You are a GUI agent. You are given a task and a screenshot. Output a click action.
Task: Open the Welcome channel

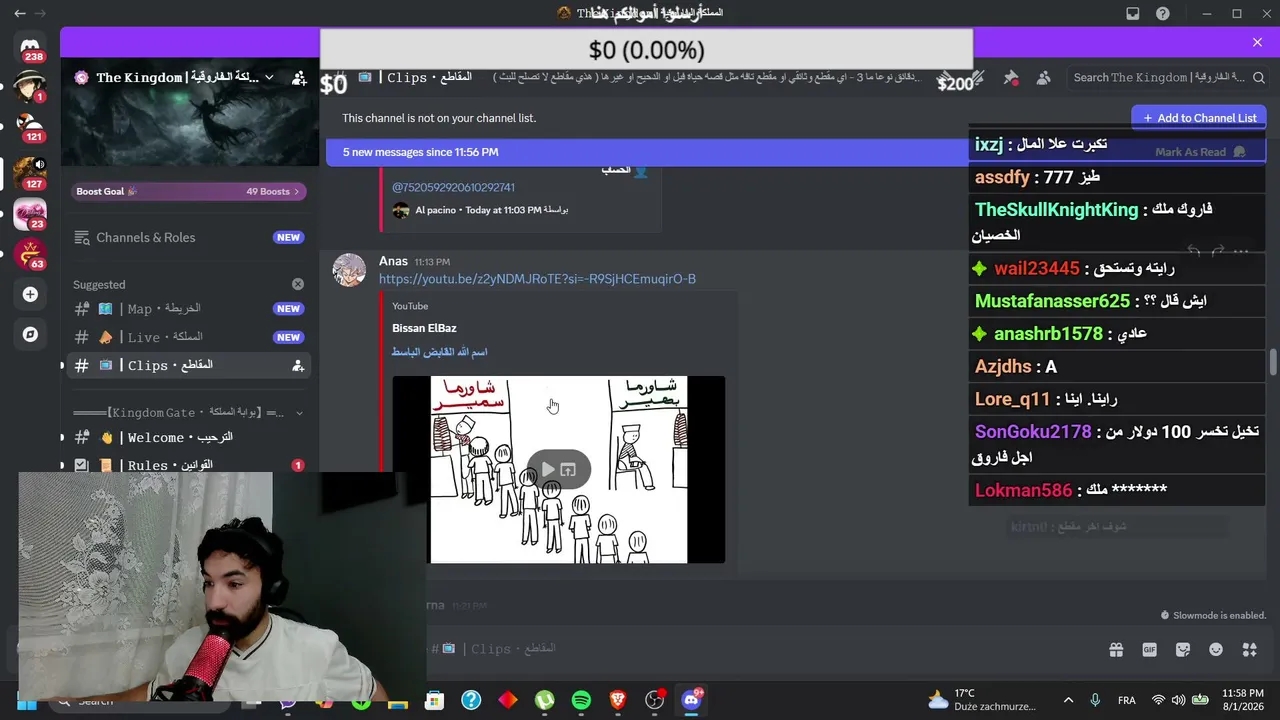point(189,438)
